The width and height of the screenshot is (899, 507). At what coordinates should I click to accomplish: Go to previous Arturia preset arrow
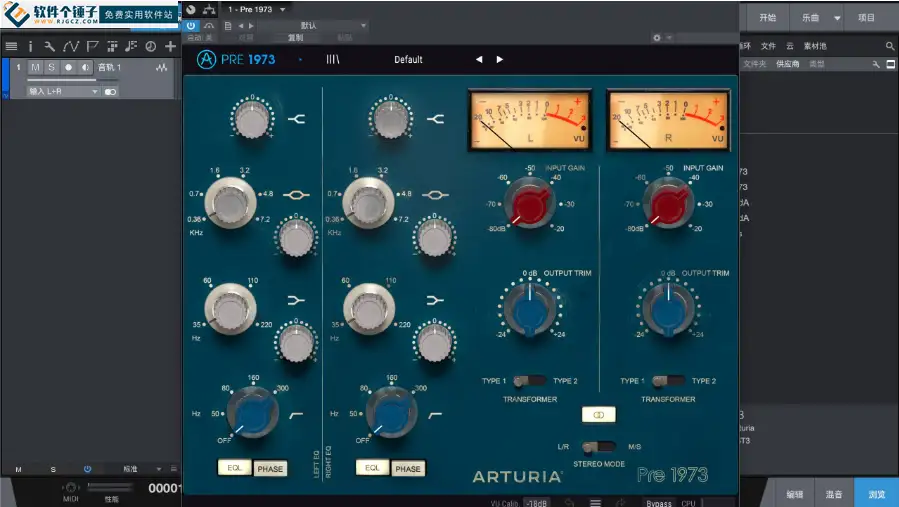479,59
